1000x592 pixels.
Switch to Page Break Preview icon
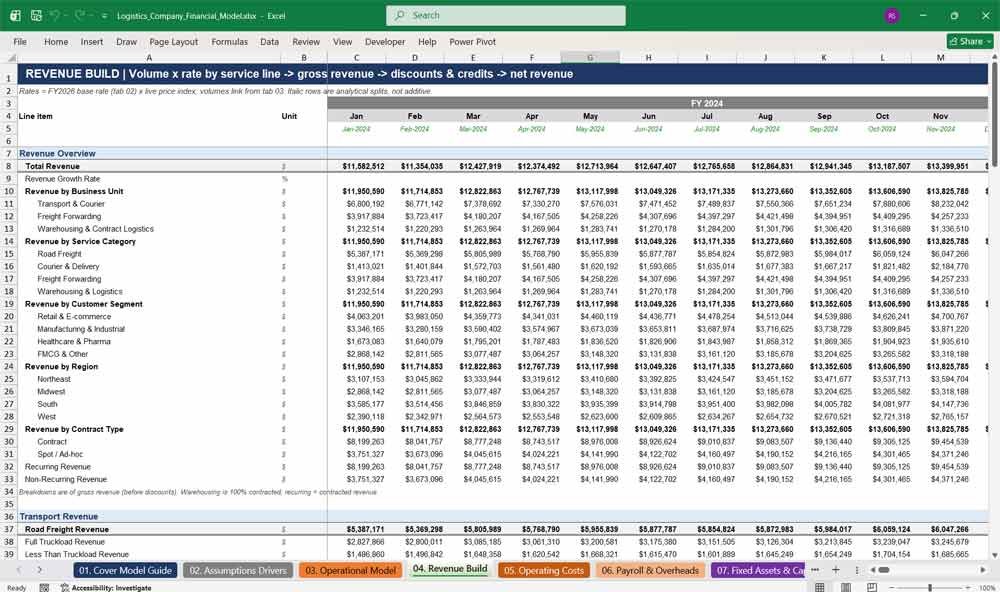[x=871, y=587]
